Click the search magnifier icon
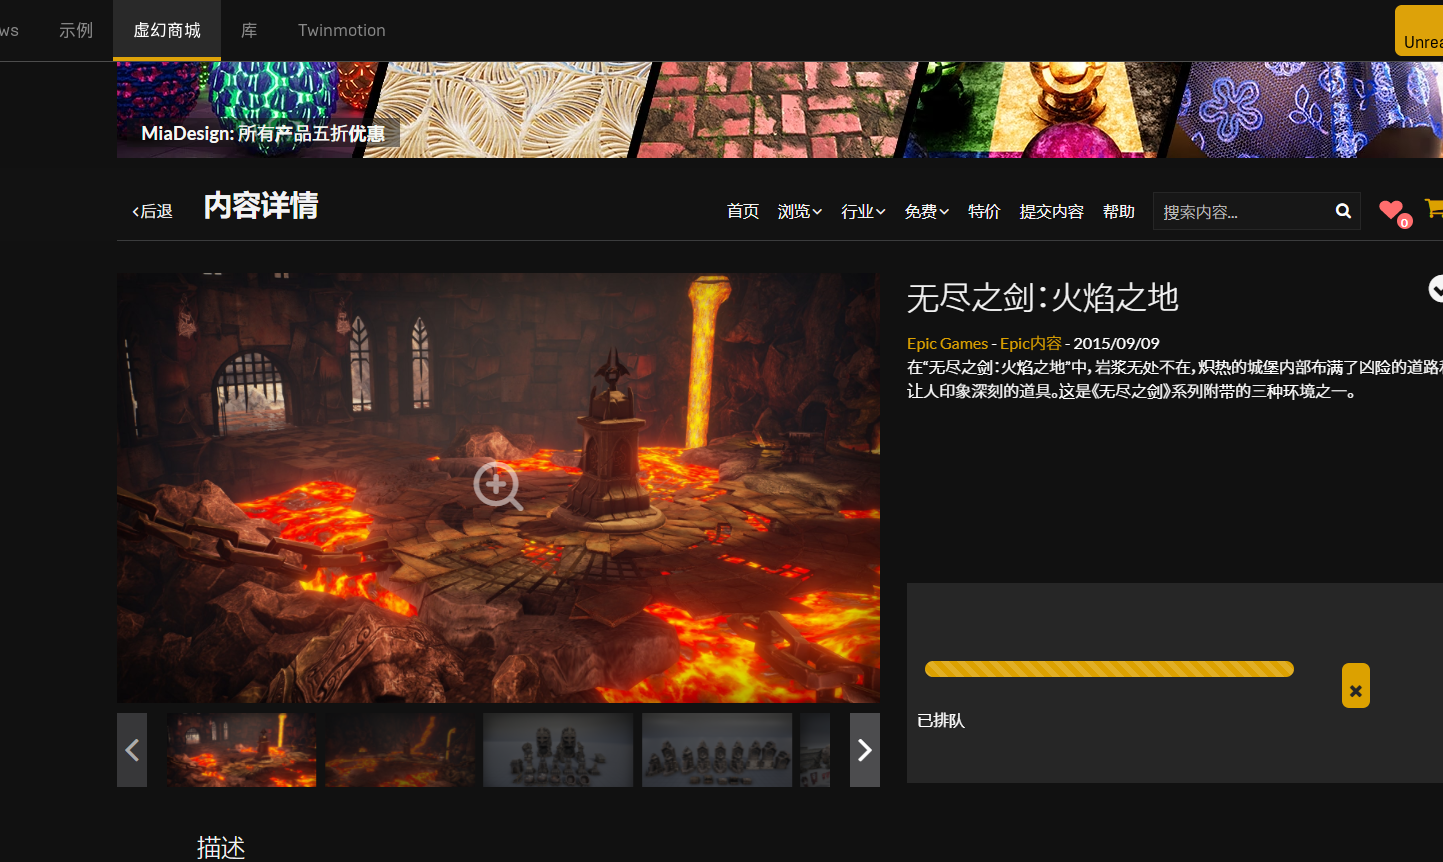 1343,211
